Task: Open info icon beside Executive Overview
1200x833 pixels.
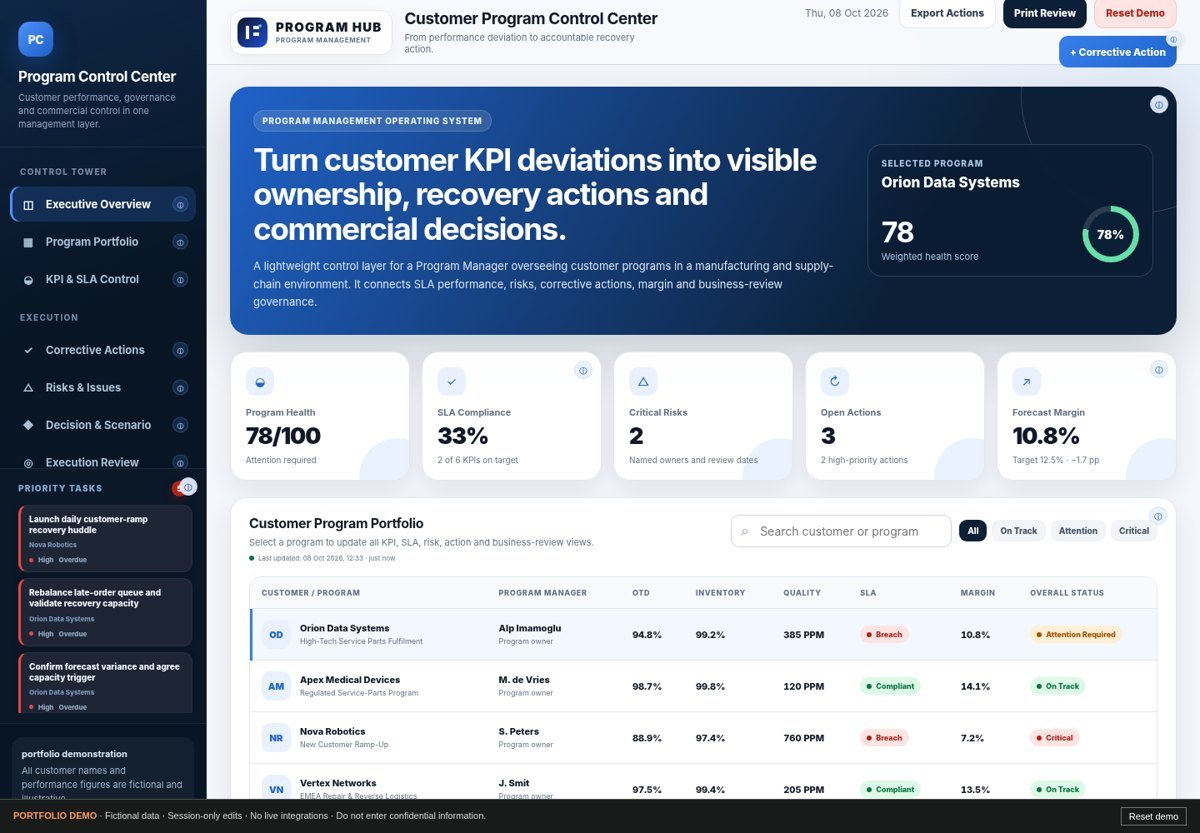Action: click(x=180, y=204)
